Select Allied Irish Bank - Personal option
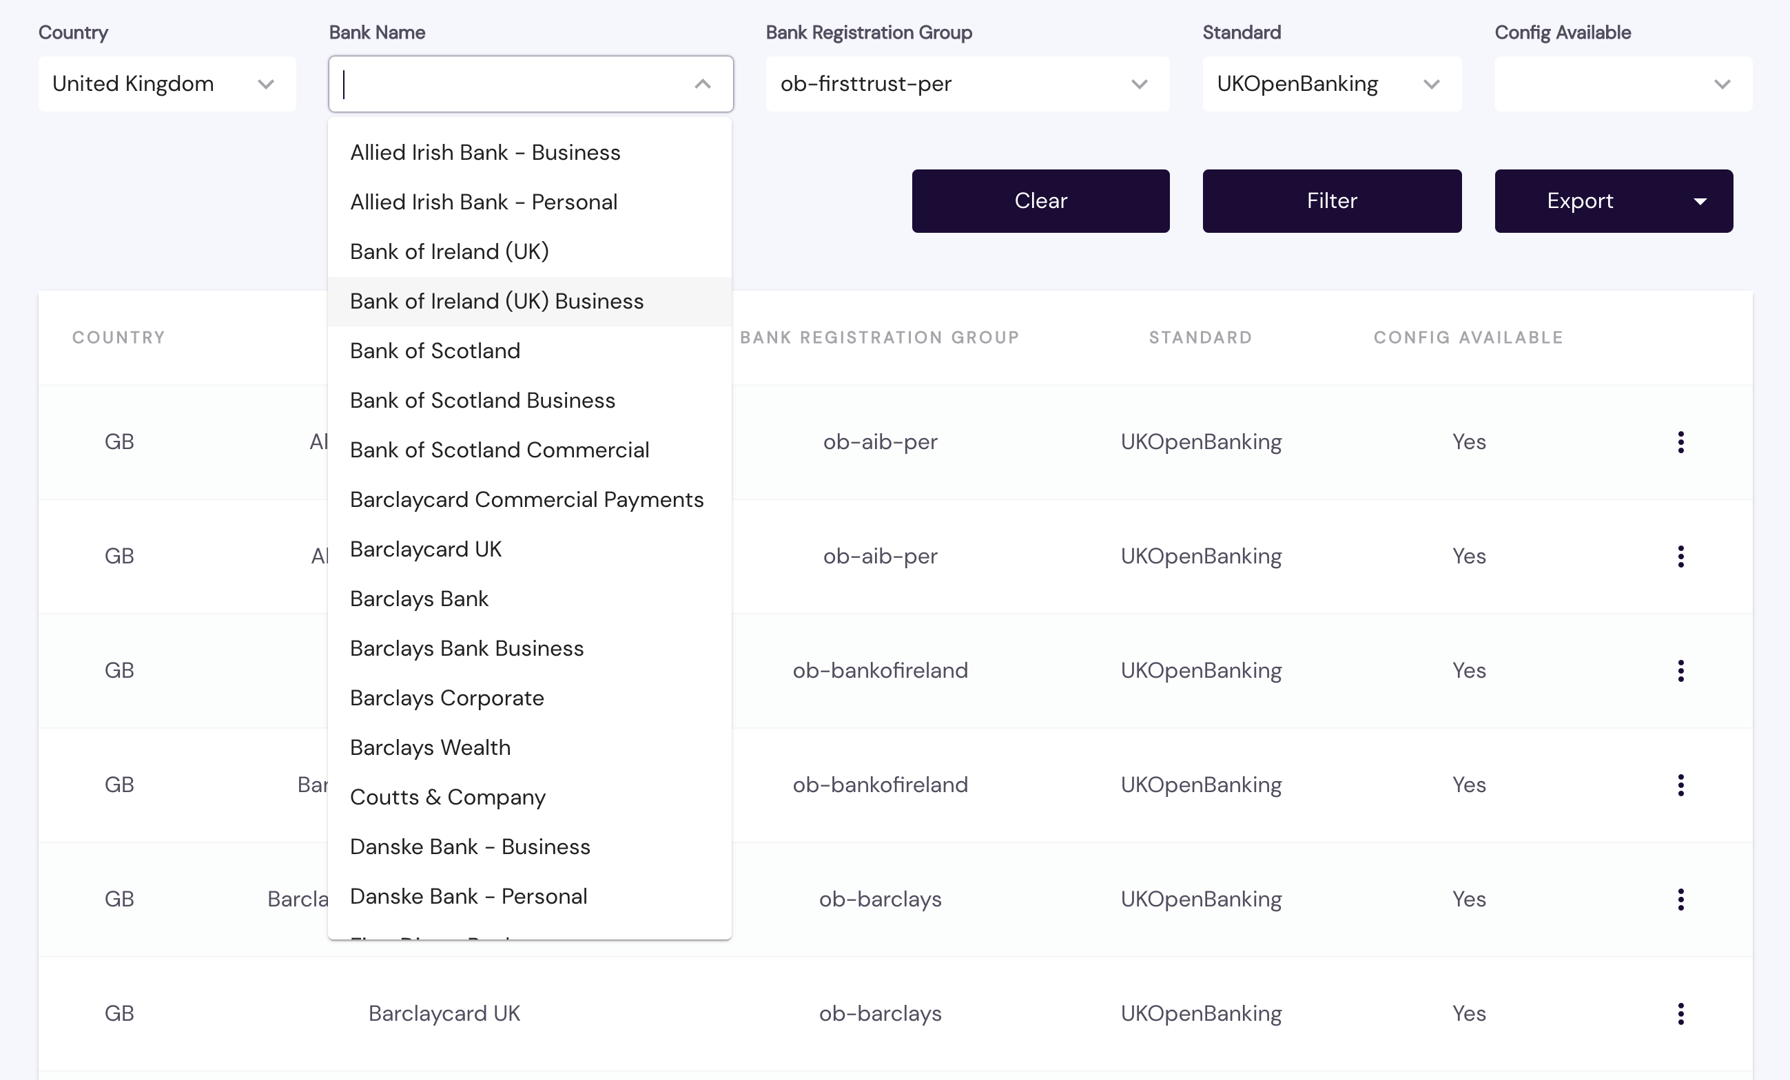Viewport: 1790px width, 1080px height. (x=484, y=202)
